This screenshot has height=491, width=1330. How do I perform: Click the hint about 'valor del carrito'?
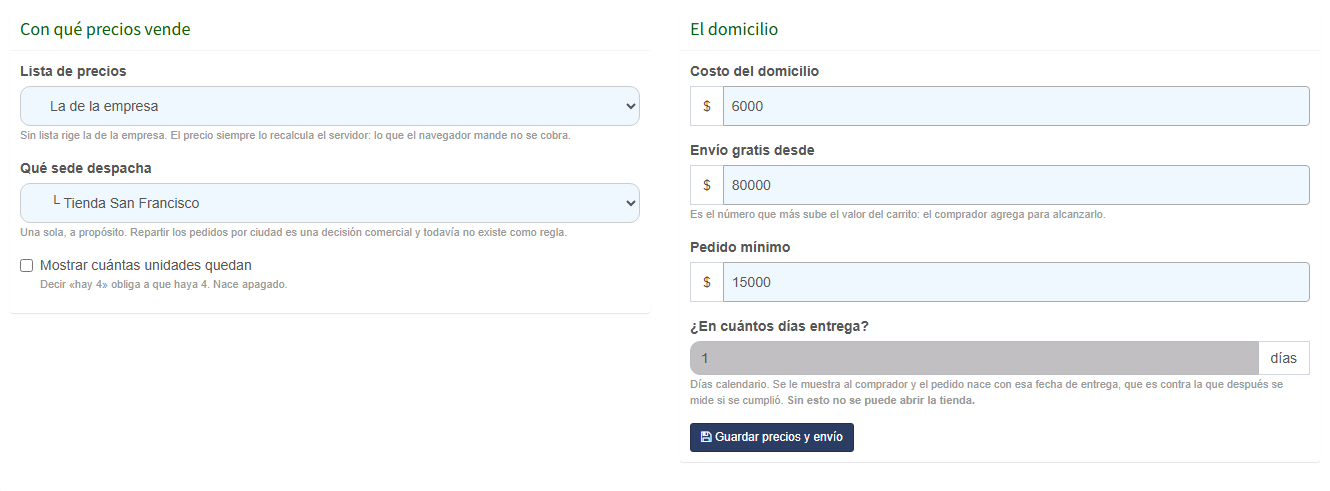[x=898, y=214]
